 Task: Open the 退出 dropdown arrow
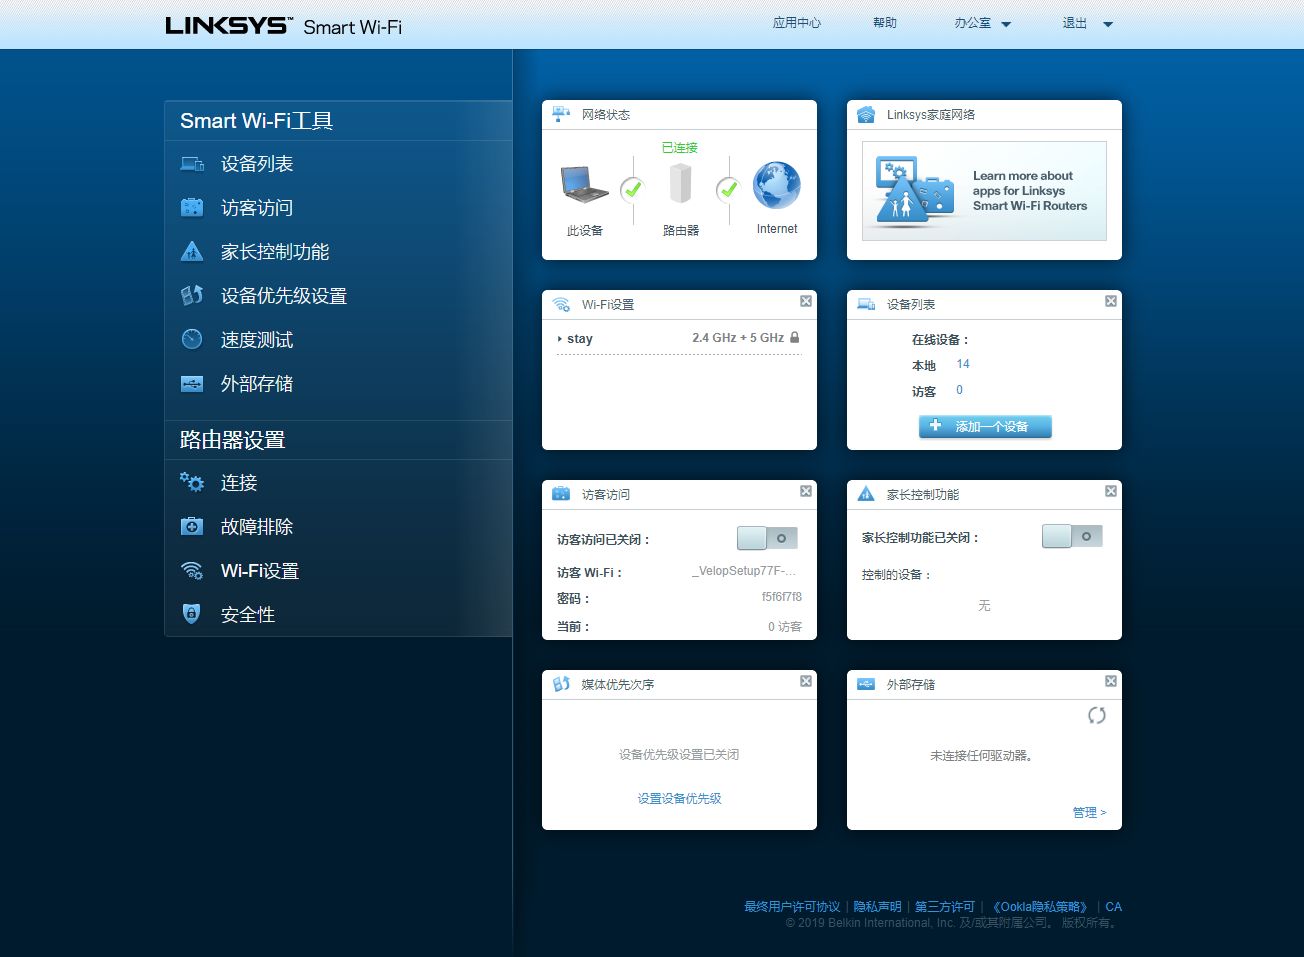point(1108,24)
